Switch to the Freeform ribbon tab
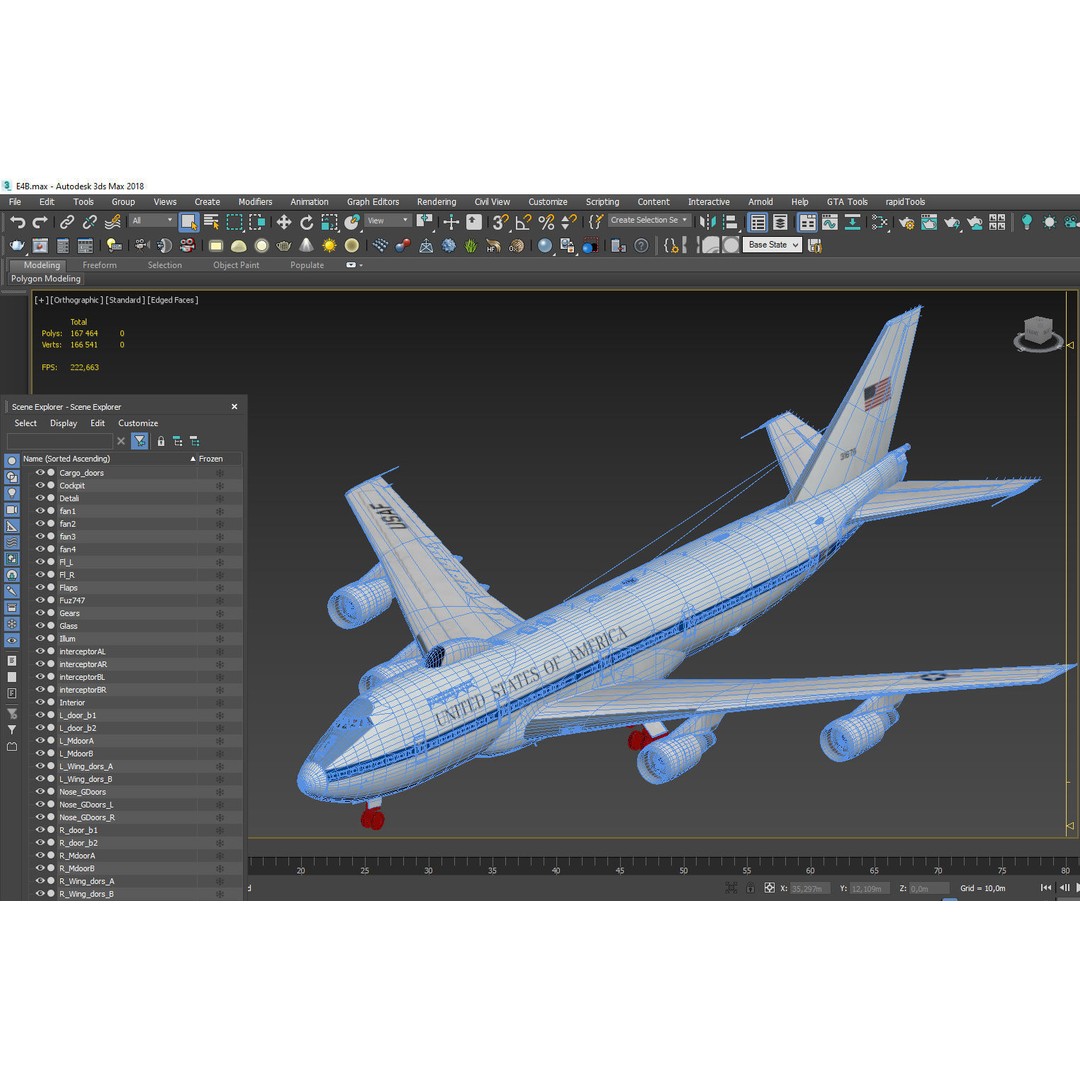Viewport: 1080px width, 1080px height. click(99, 265)
